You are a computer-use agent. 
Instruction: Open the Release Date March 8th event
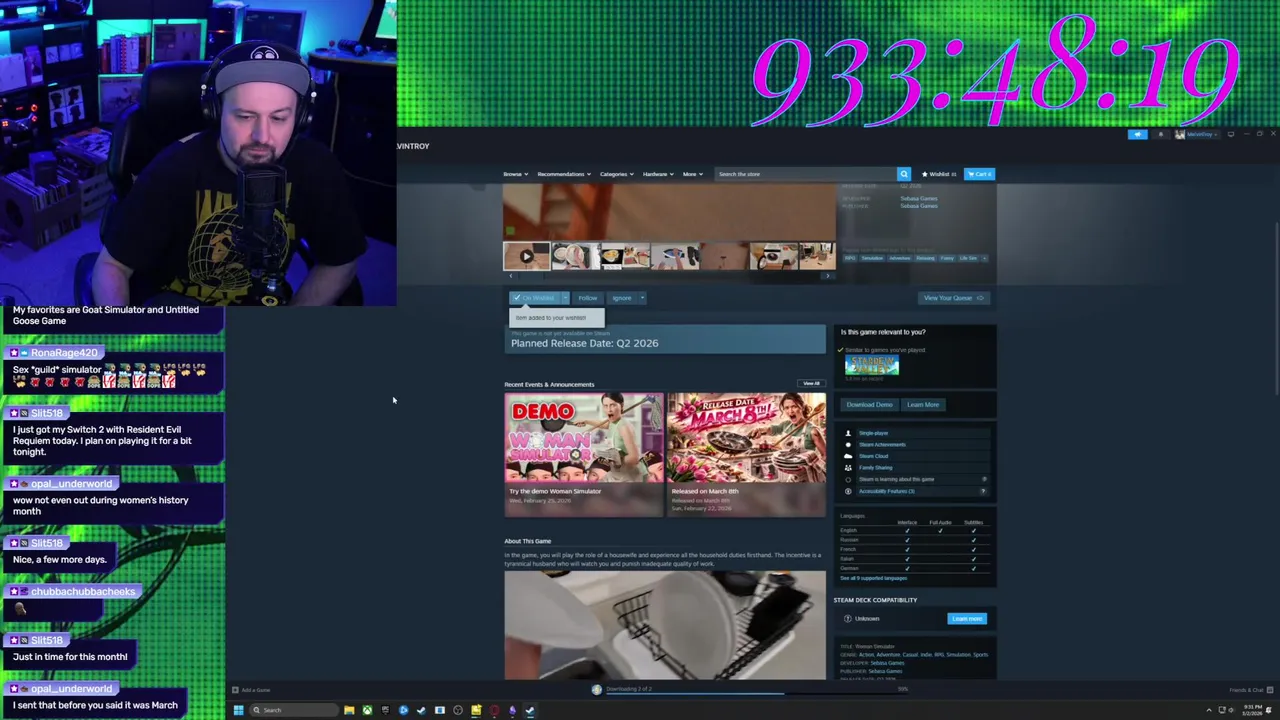click(747, 454)
